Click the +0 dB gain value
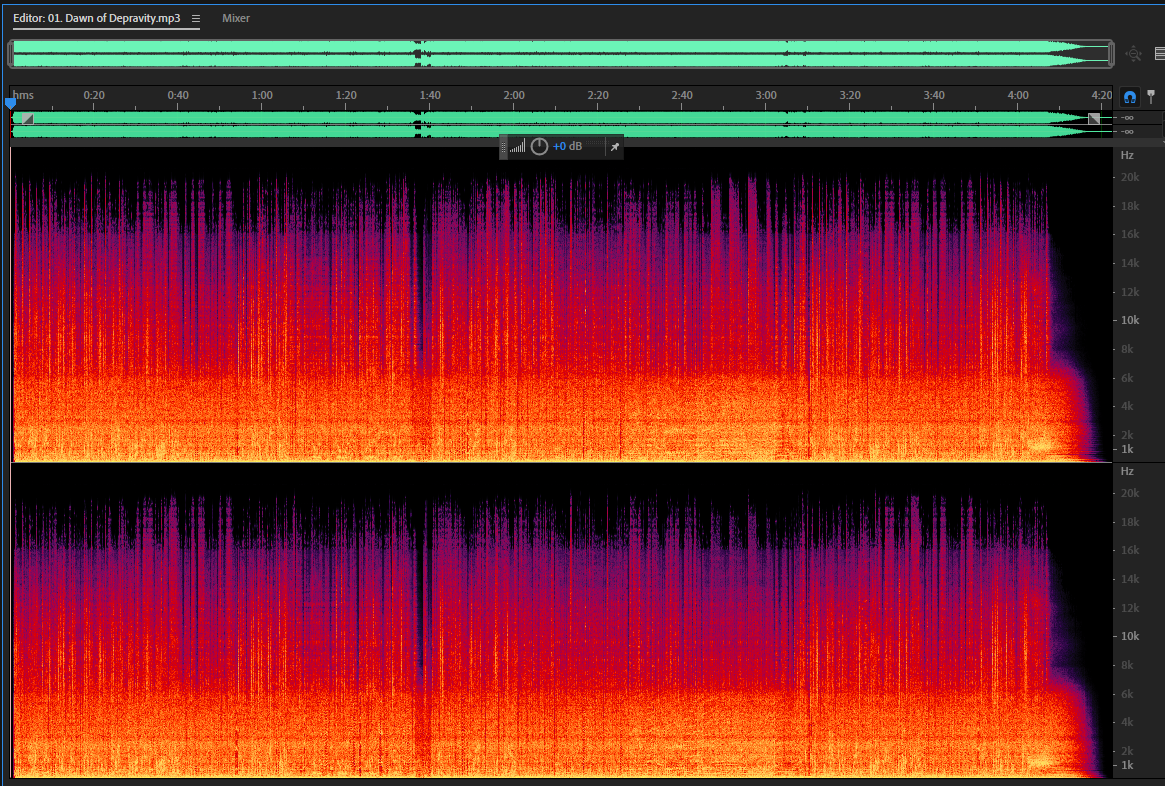Viewport: 1165px width, 786px height. point(568,146)
